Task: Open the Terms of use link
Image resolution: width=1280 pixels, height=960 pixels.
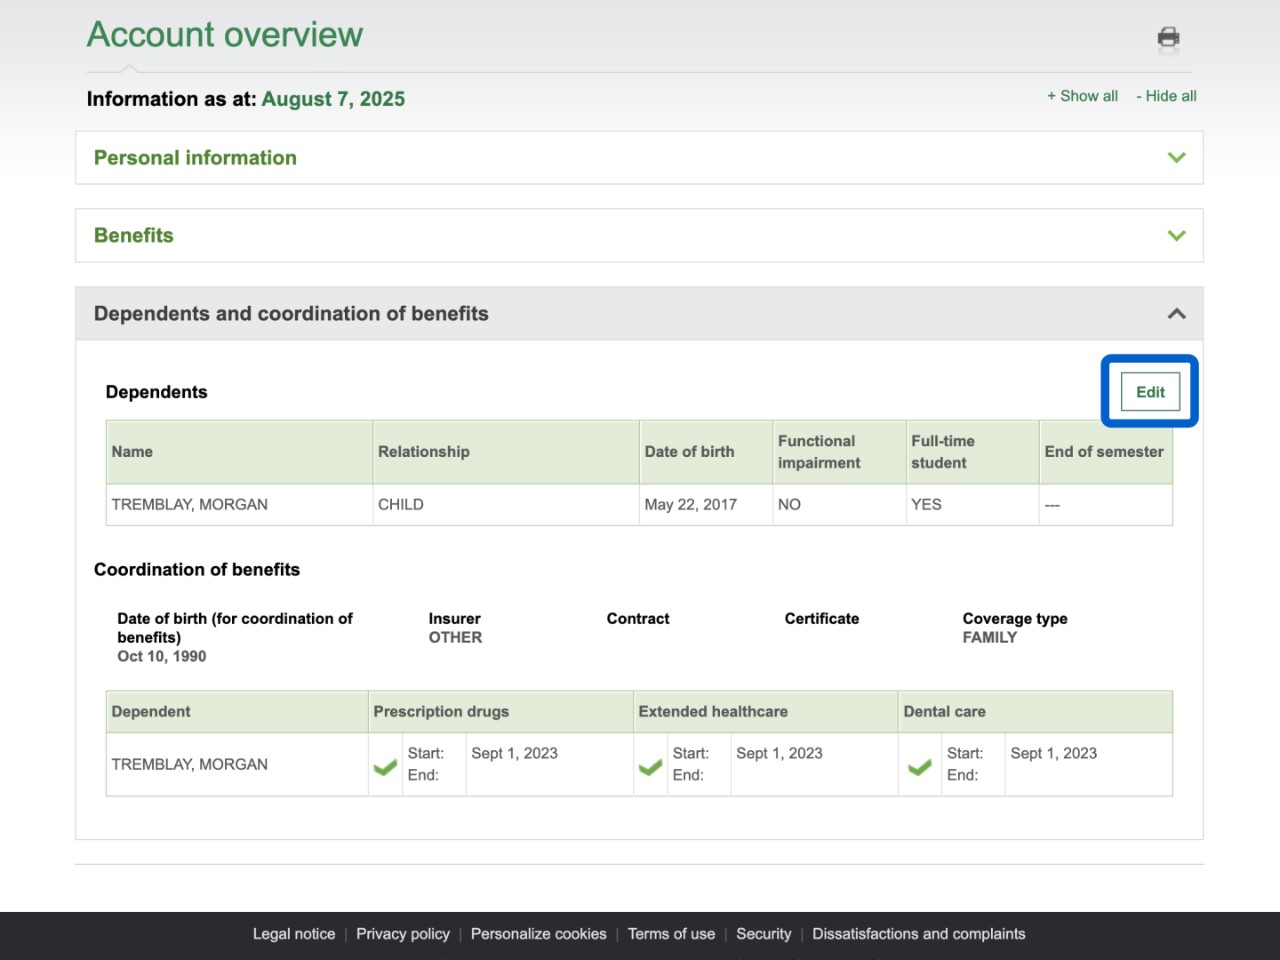Action: [x=671, y=934]
